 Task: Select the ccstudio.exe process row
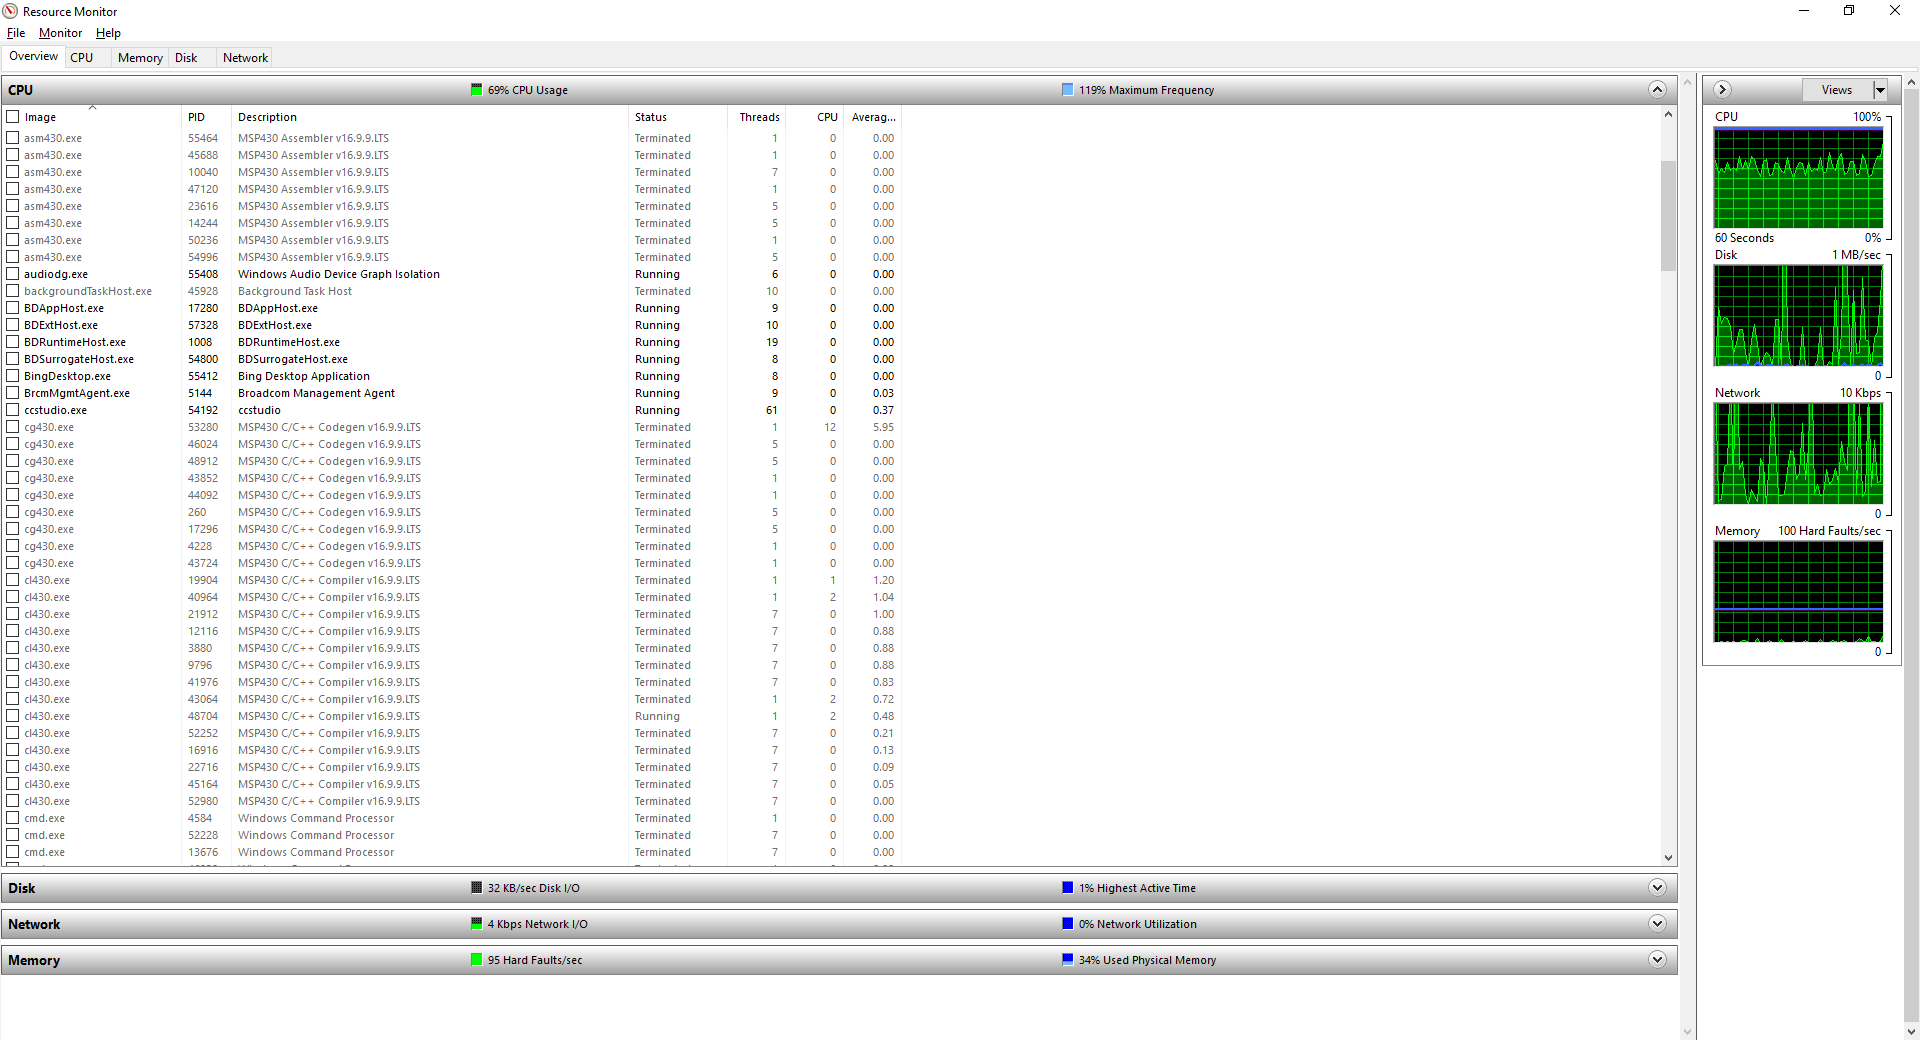[x=450, y=410]
